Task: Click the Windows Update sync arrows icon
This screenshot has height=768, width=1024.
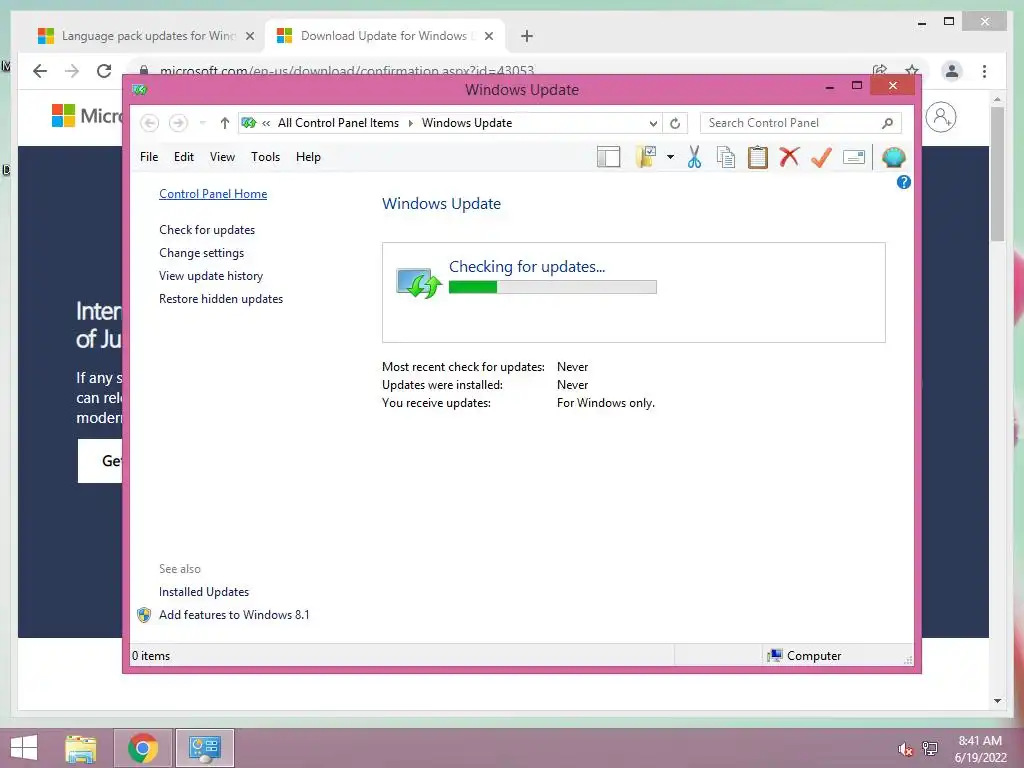Action: pyautogui.click(x=419, y=283)
